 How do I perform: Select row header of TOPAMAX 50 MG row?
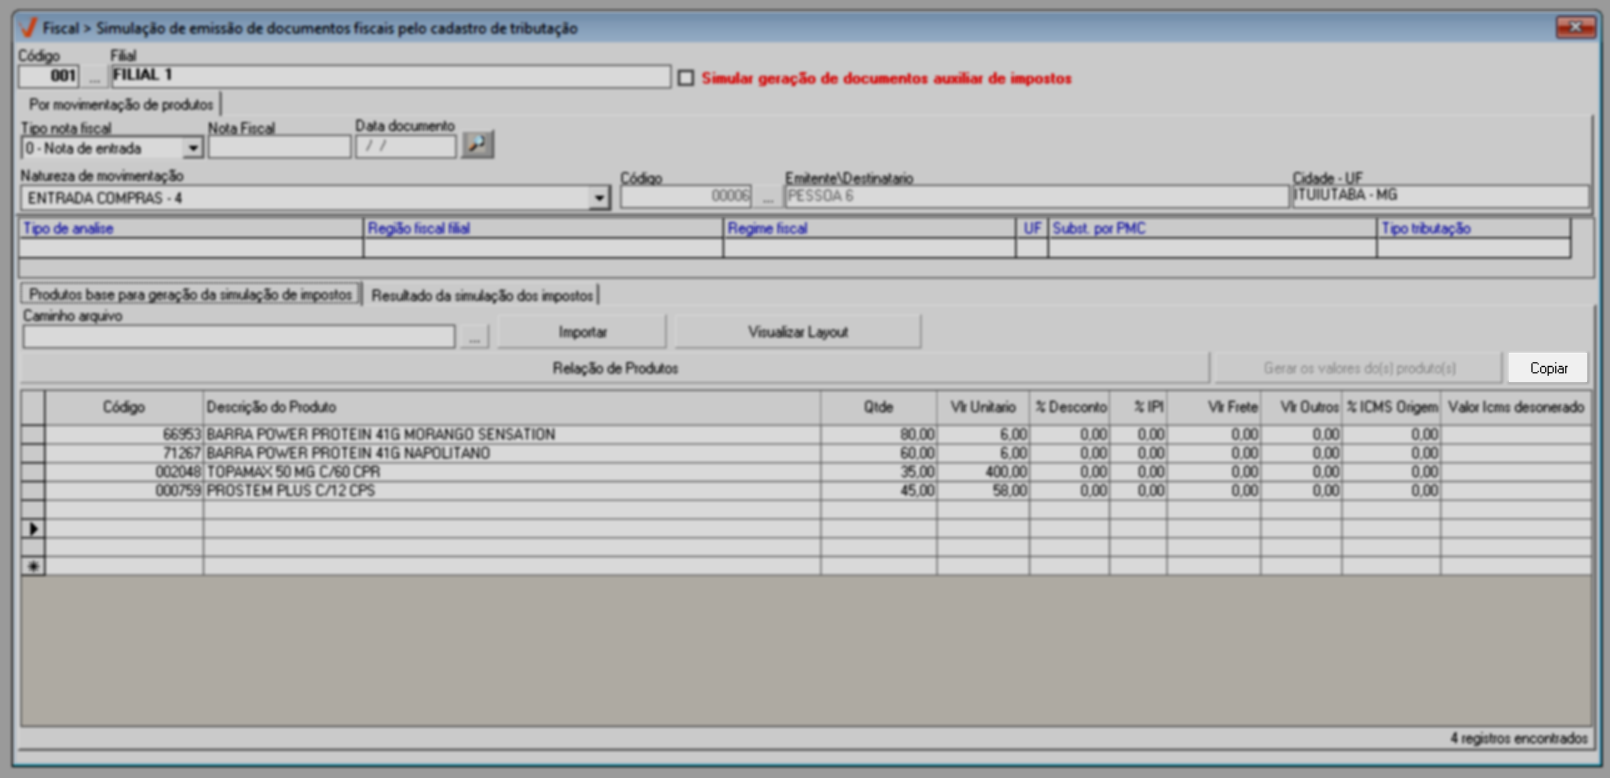(33, 472)
